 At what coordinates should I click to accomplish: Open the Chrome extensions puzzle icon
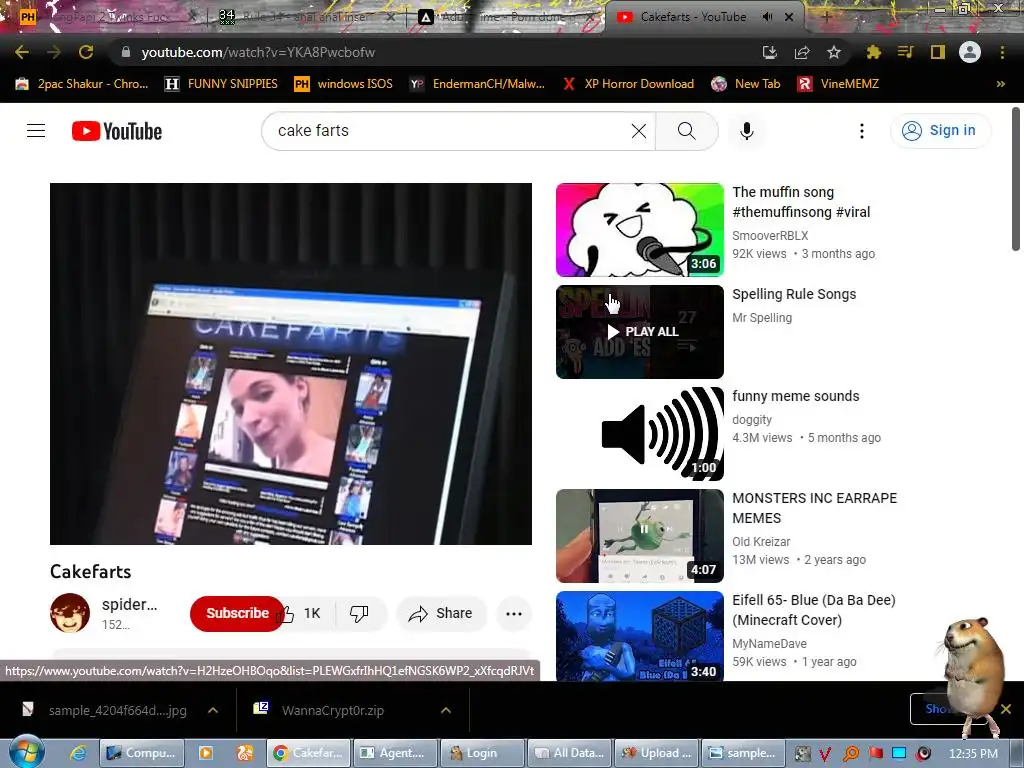coord(873,52)
